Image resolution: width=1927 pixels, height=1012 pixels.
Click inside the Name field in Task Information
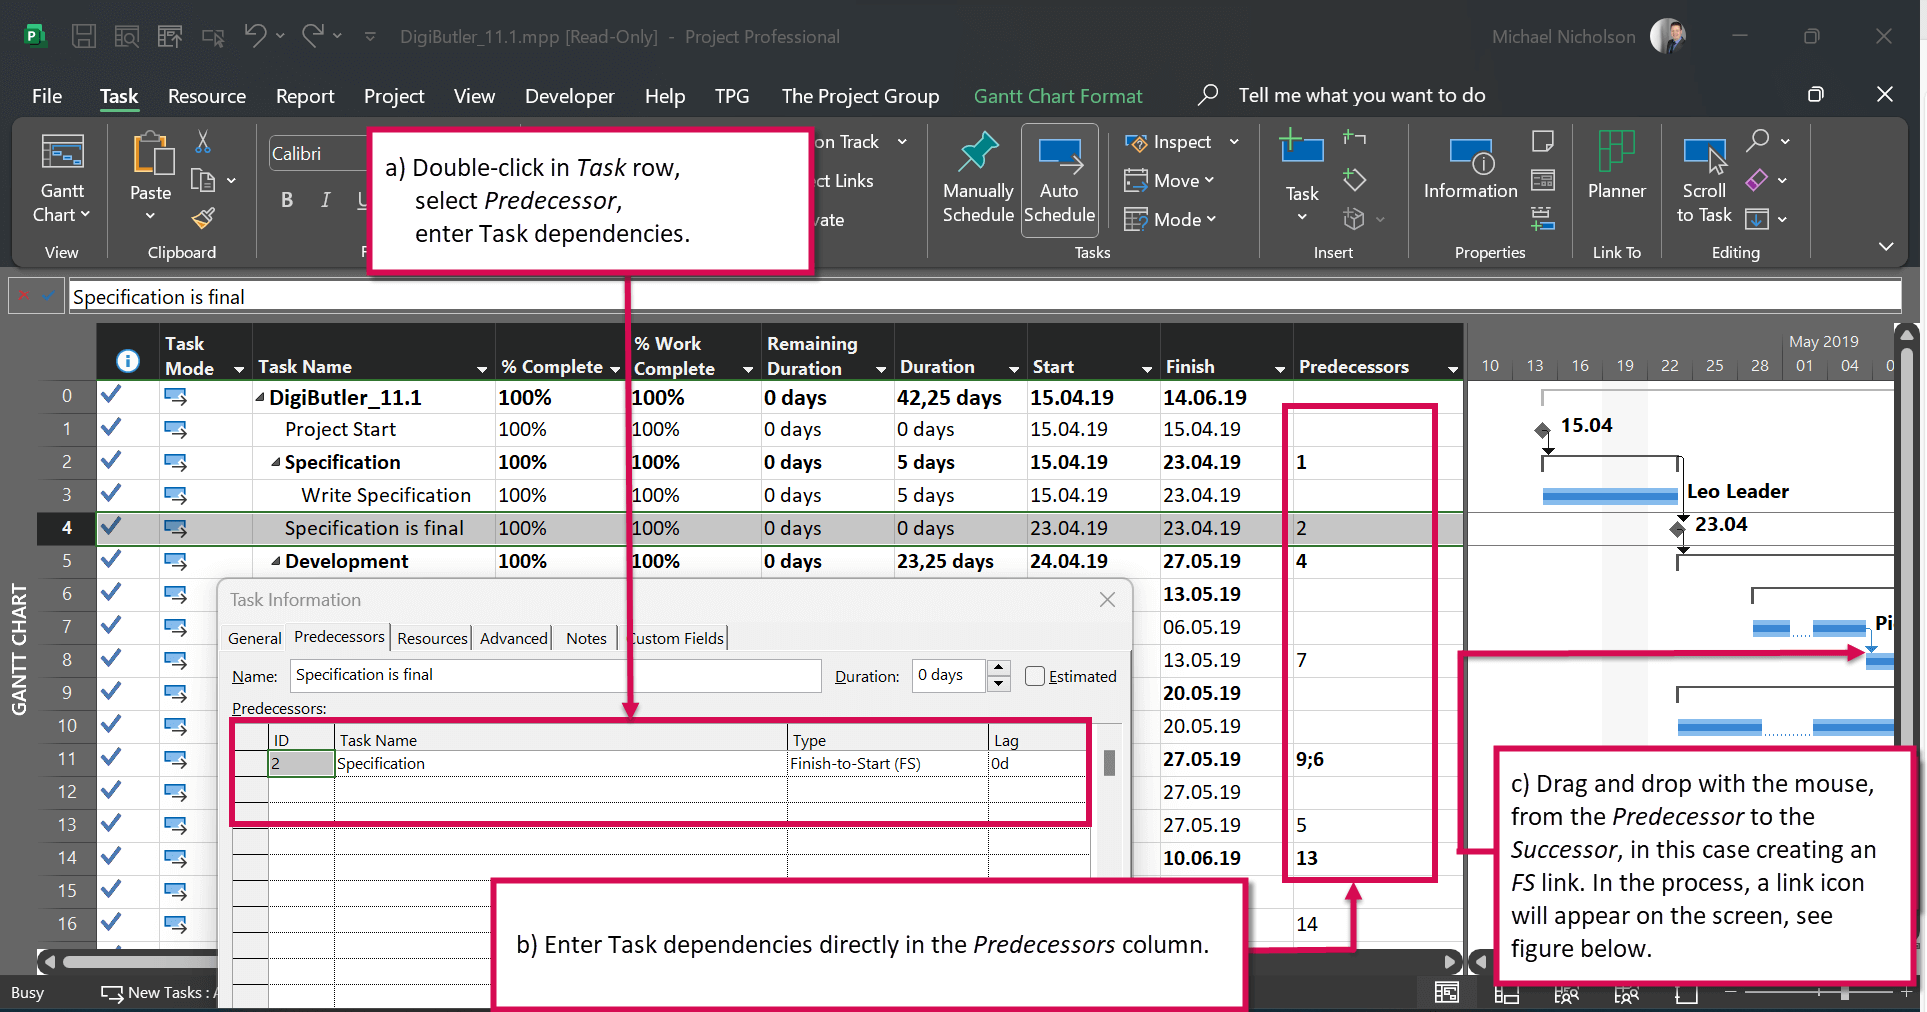tap(555, 675)
